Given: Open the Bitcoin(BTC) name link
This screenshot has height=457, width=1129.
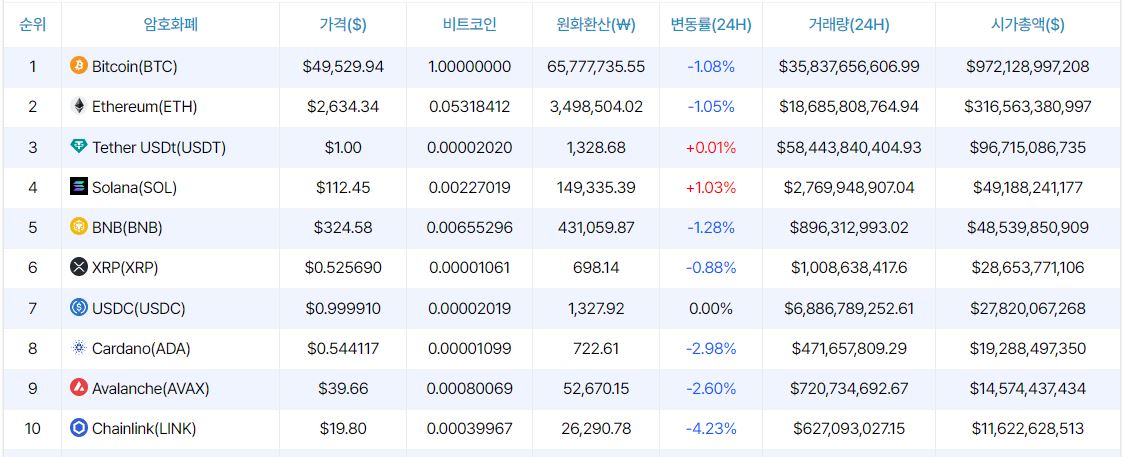Looking at the screenshot, I should click(x=135, y=67).
